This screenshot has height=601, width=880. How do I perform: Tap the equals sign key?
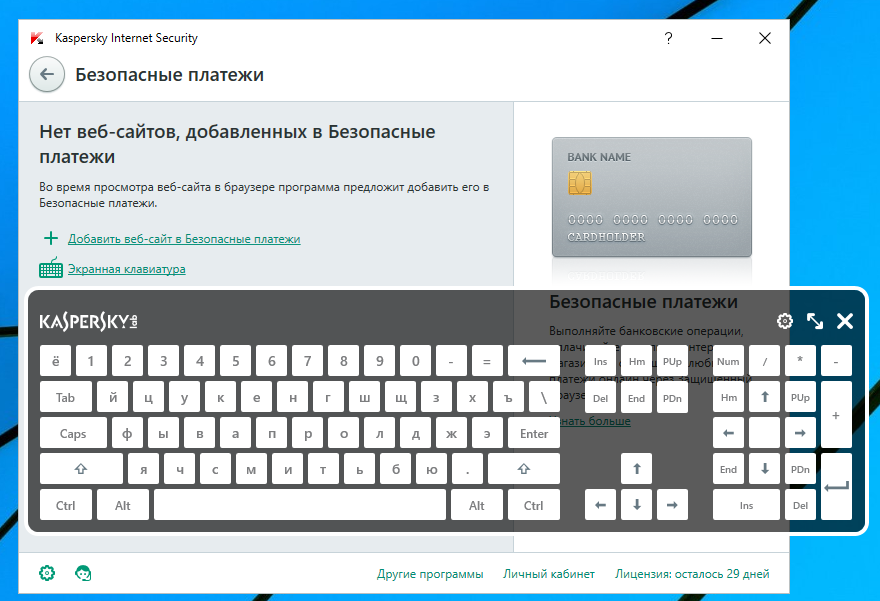[487, 361]
